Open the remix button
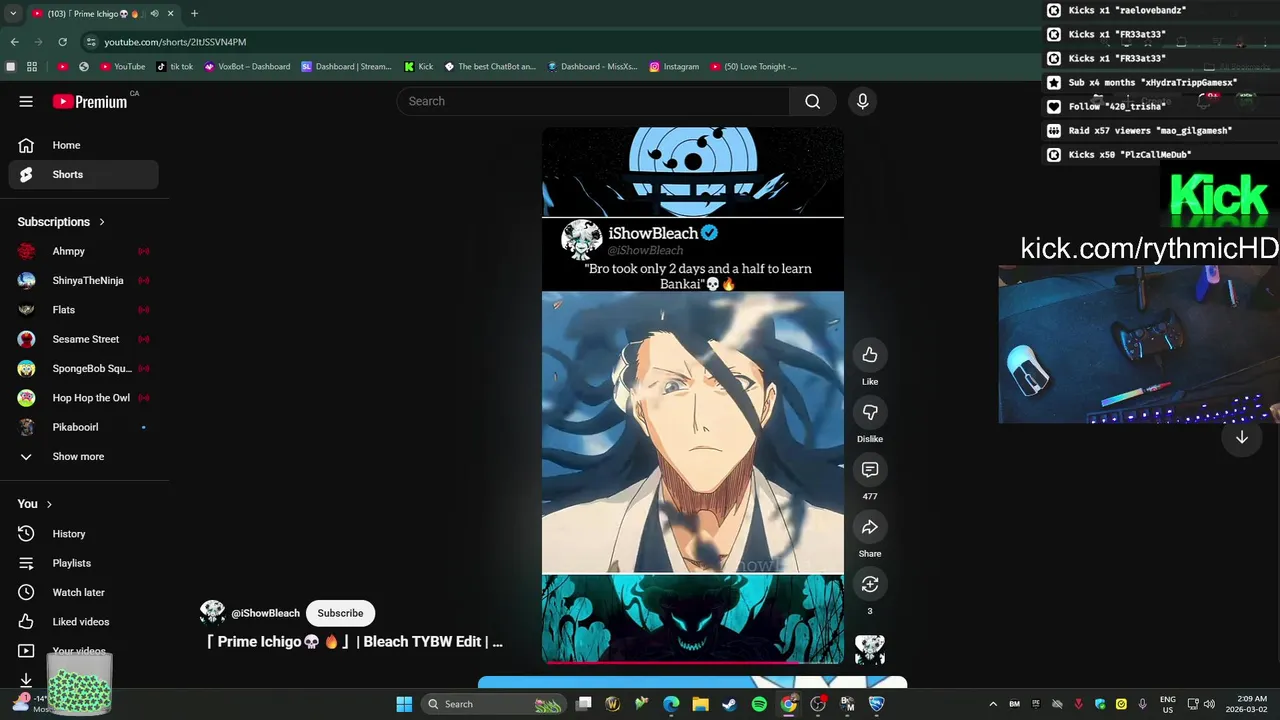 870,584
